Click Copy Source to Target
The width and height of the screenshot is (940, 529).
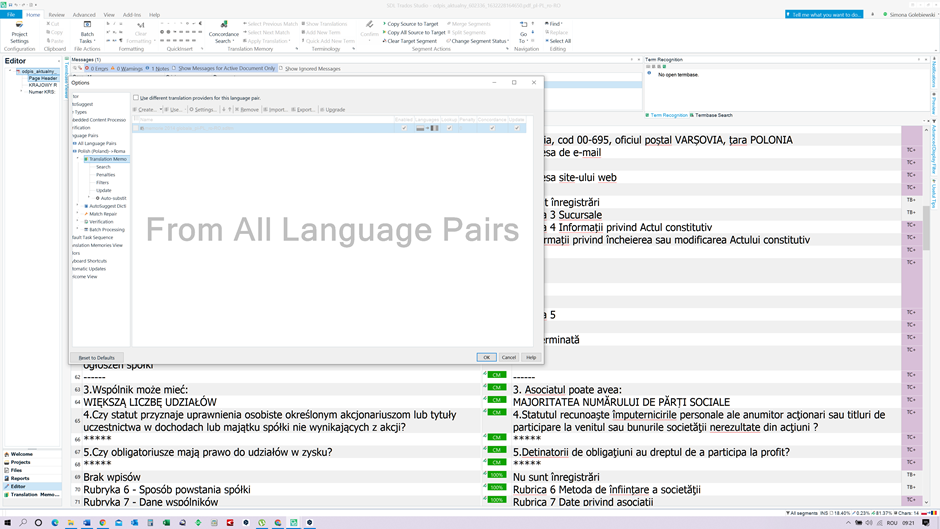pos(410,24)
